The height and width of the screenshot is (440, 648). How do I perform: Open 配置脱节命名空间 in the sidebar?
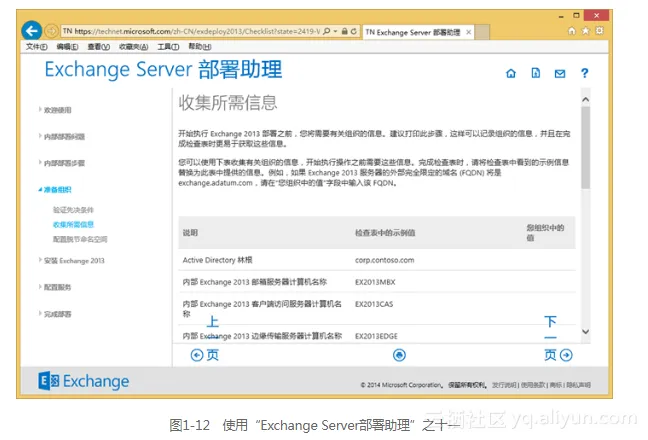[79, 240]
